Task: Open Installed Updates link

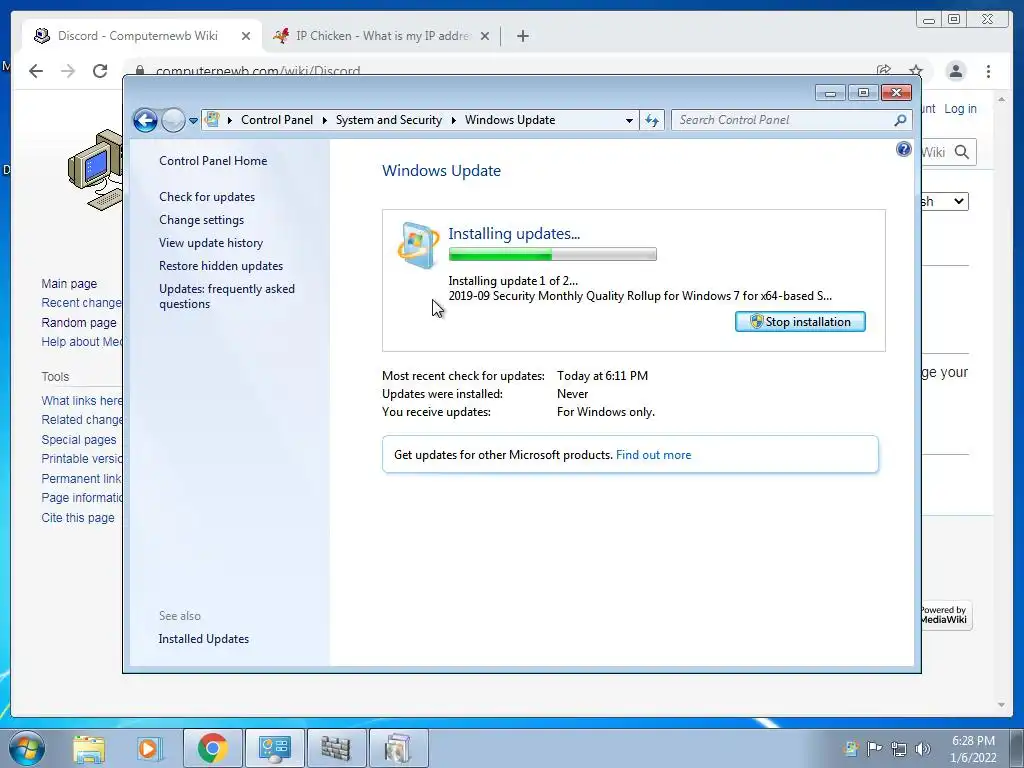Action: click(204, 639)
